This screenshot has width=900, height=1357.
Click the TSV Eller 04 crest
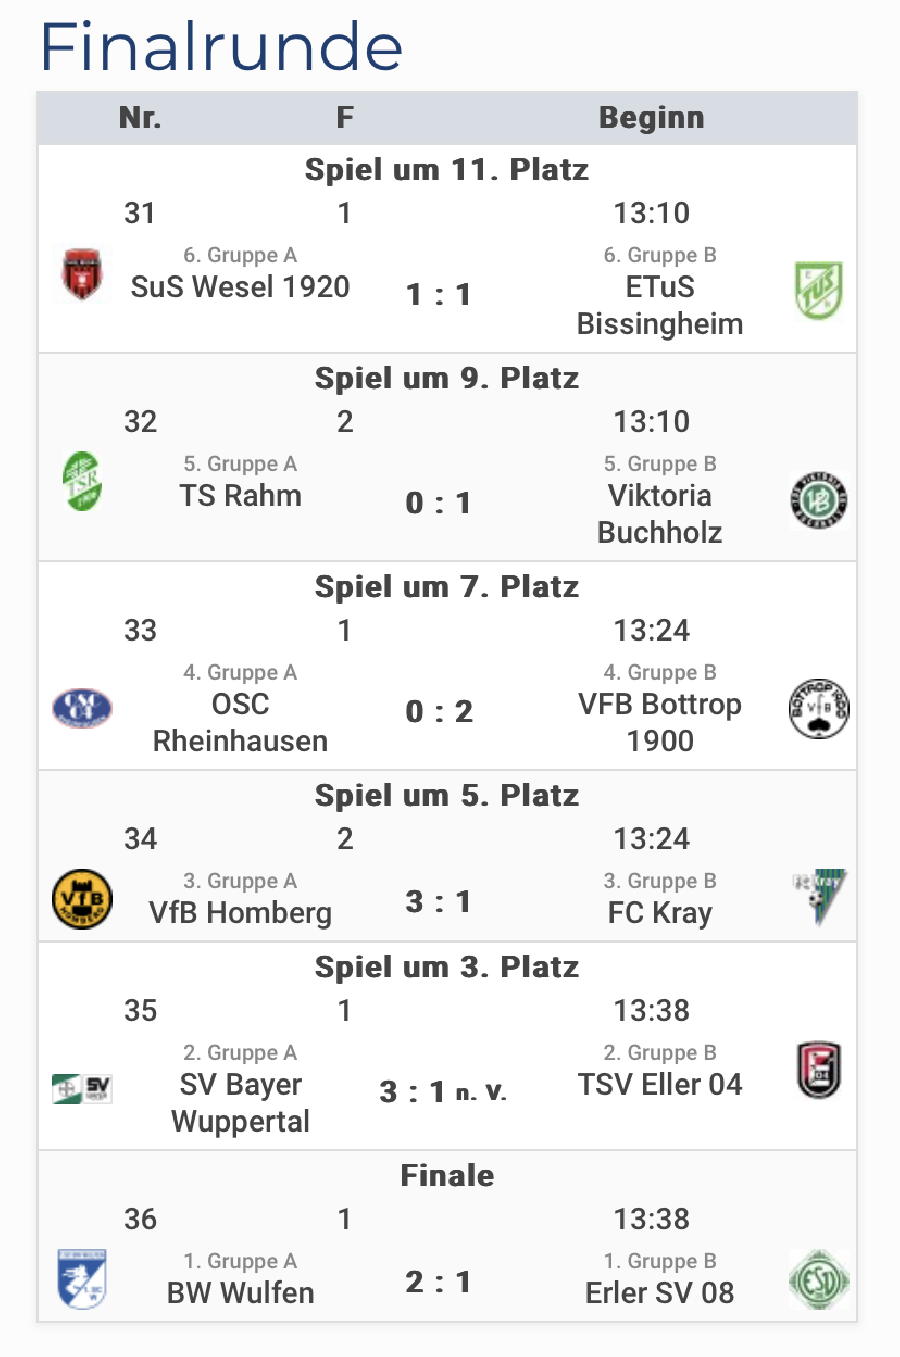click(x=818, y=1070)
